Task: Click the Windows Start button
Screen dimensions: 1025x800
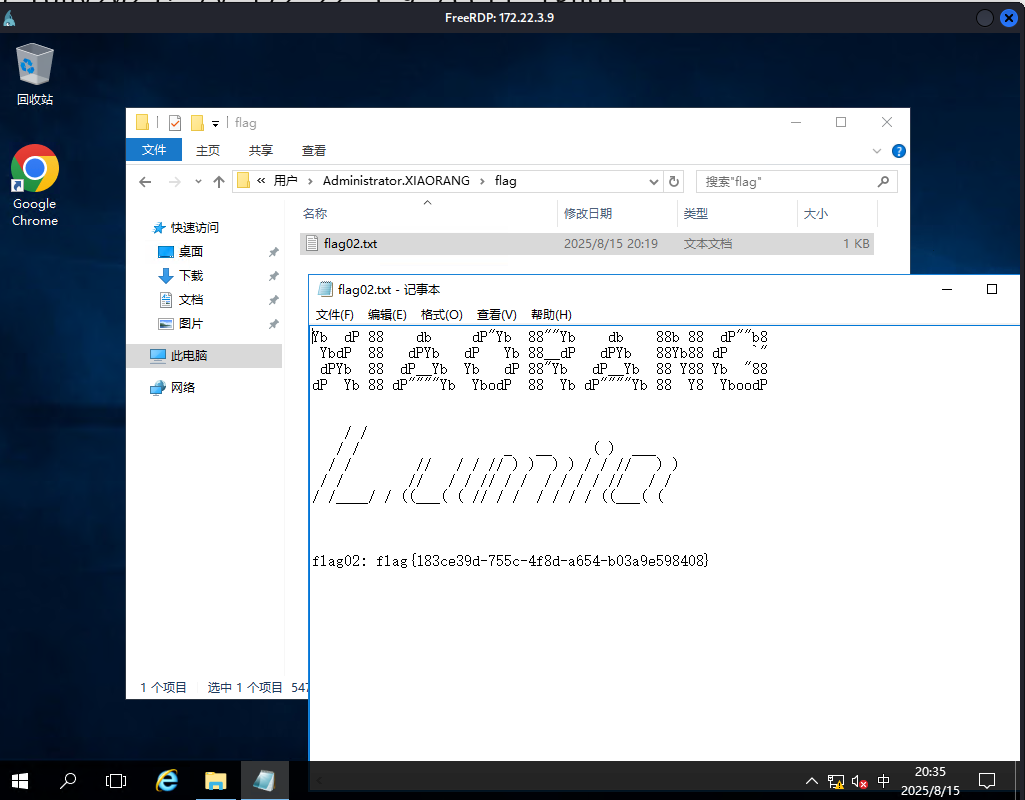Action: click(20, 780)
